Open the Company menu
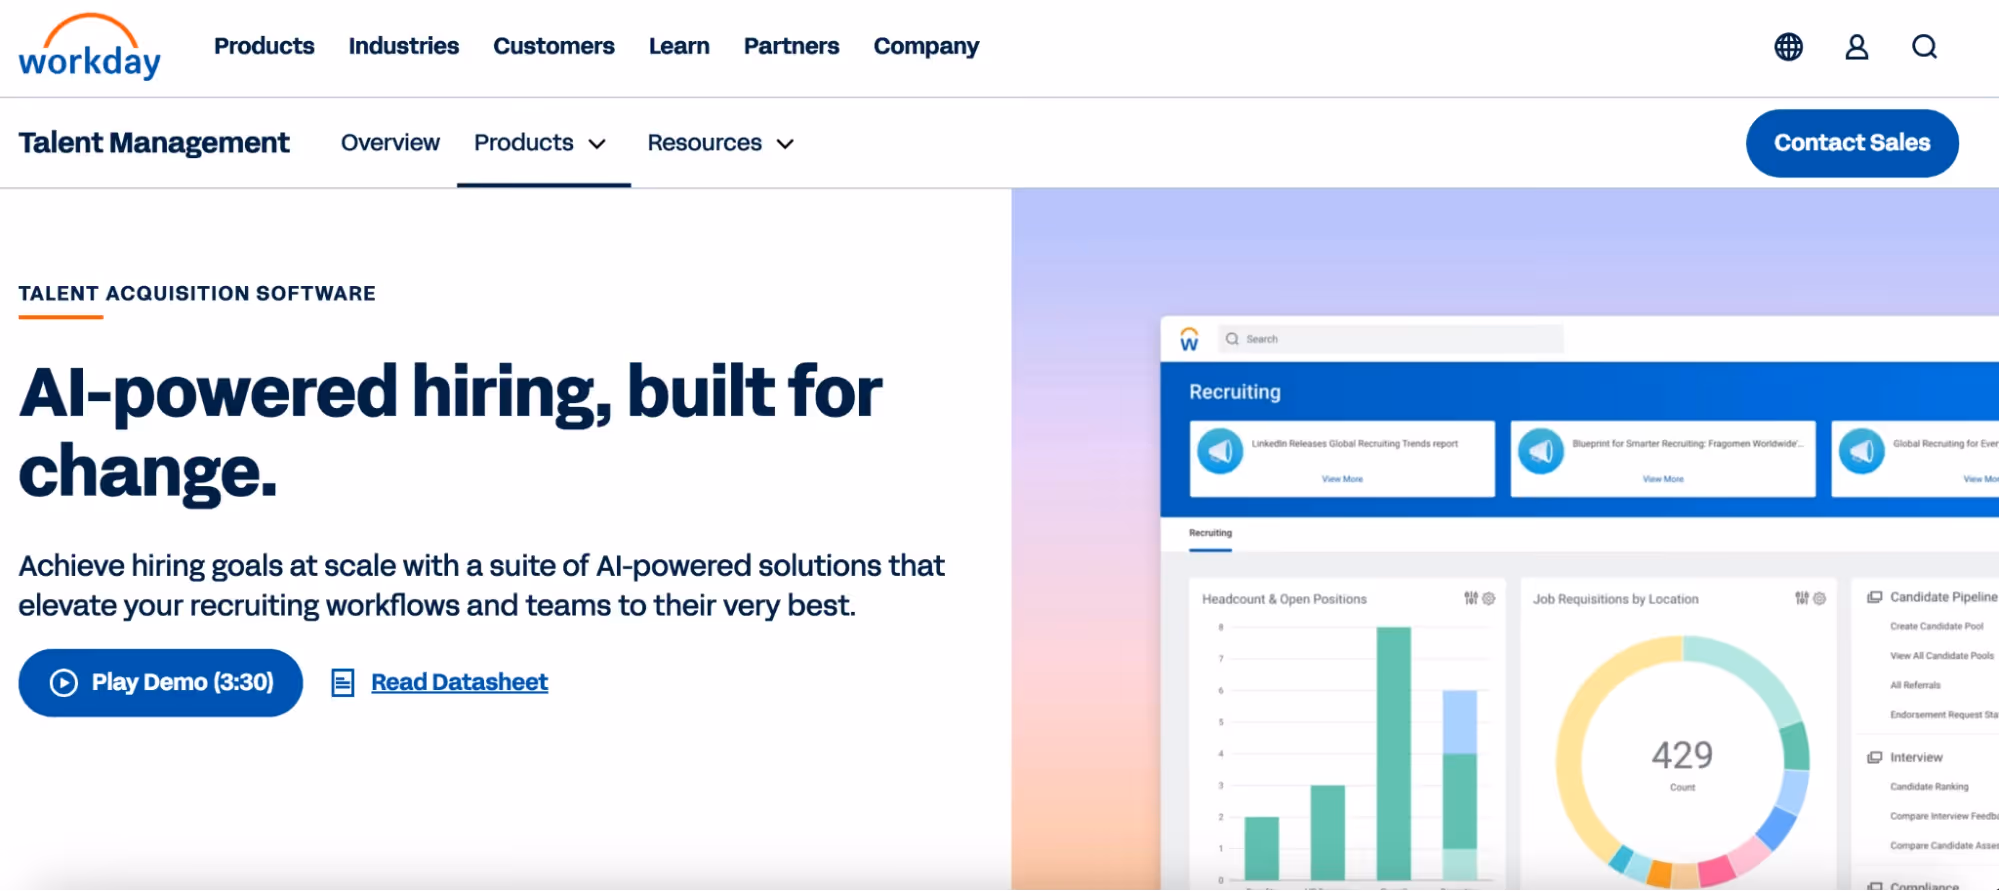Screen dimensions: 1999x891 click(926, 47)
